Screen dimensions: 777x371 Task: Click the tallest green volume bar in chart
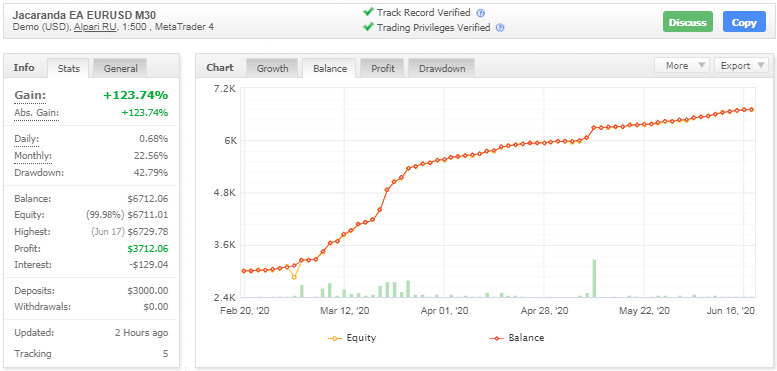(x=594, y=278)
